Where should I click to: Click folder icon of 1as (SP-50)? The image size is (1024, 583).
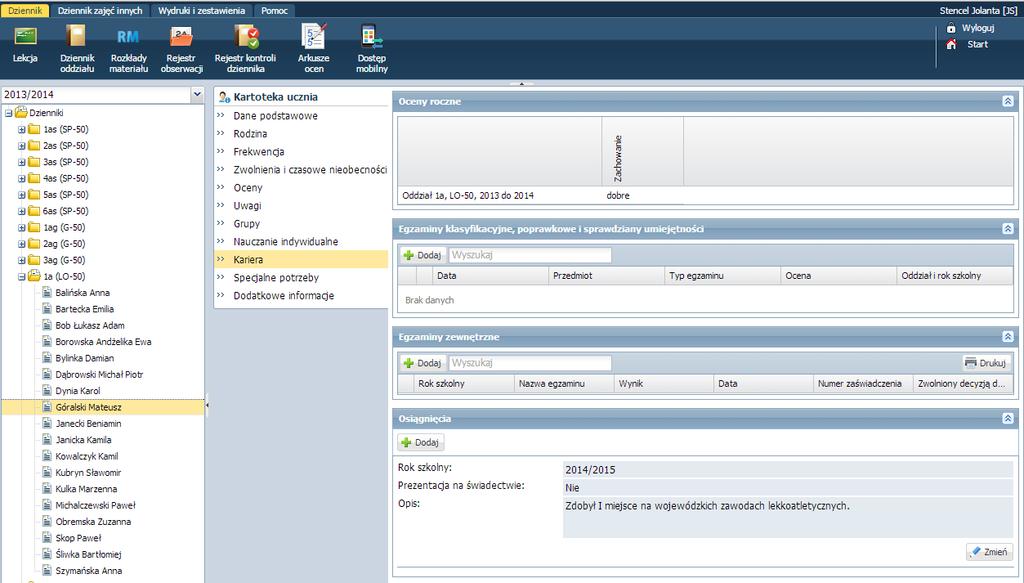[34, 129]
